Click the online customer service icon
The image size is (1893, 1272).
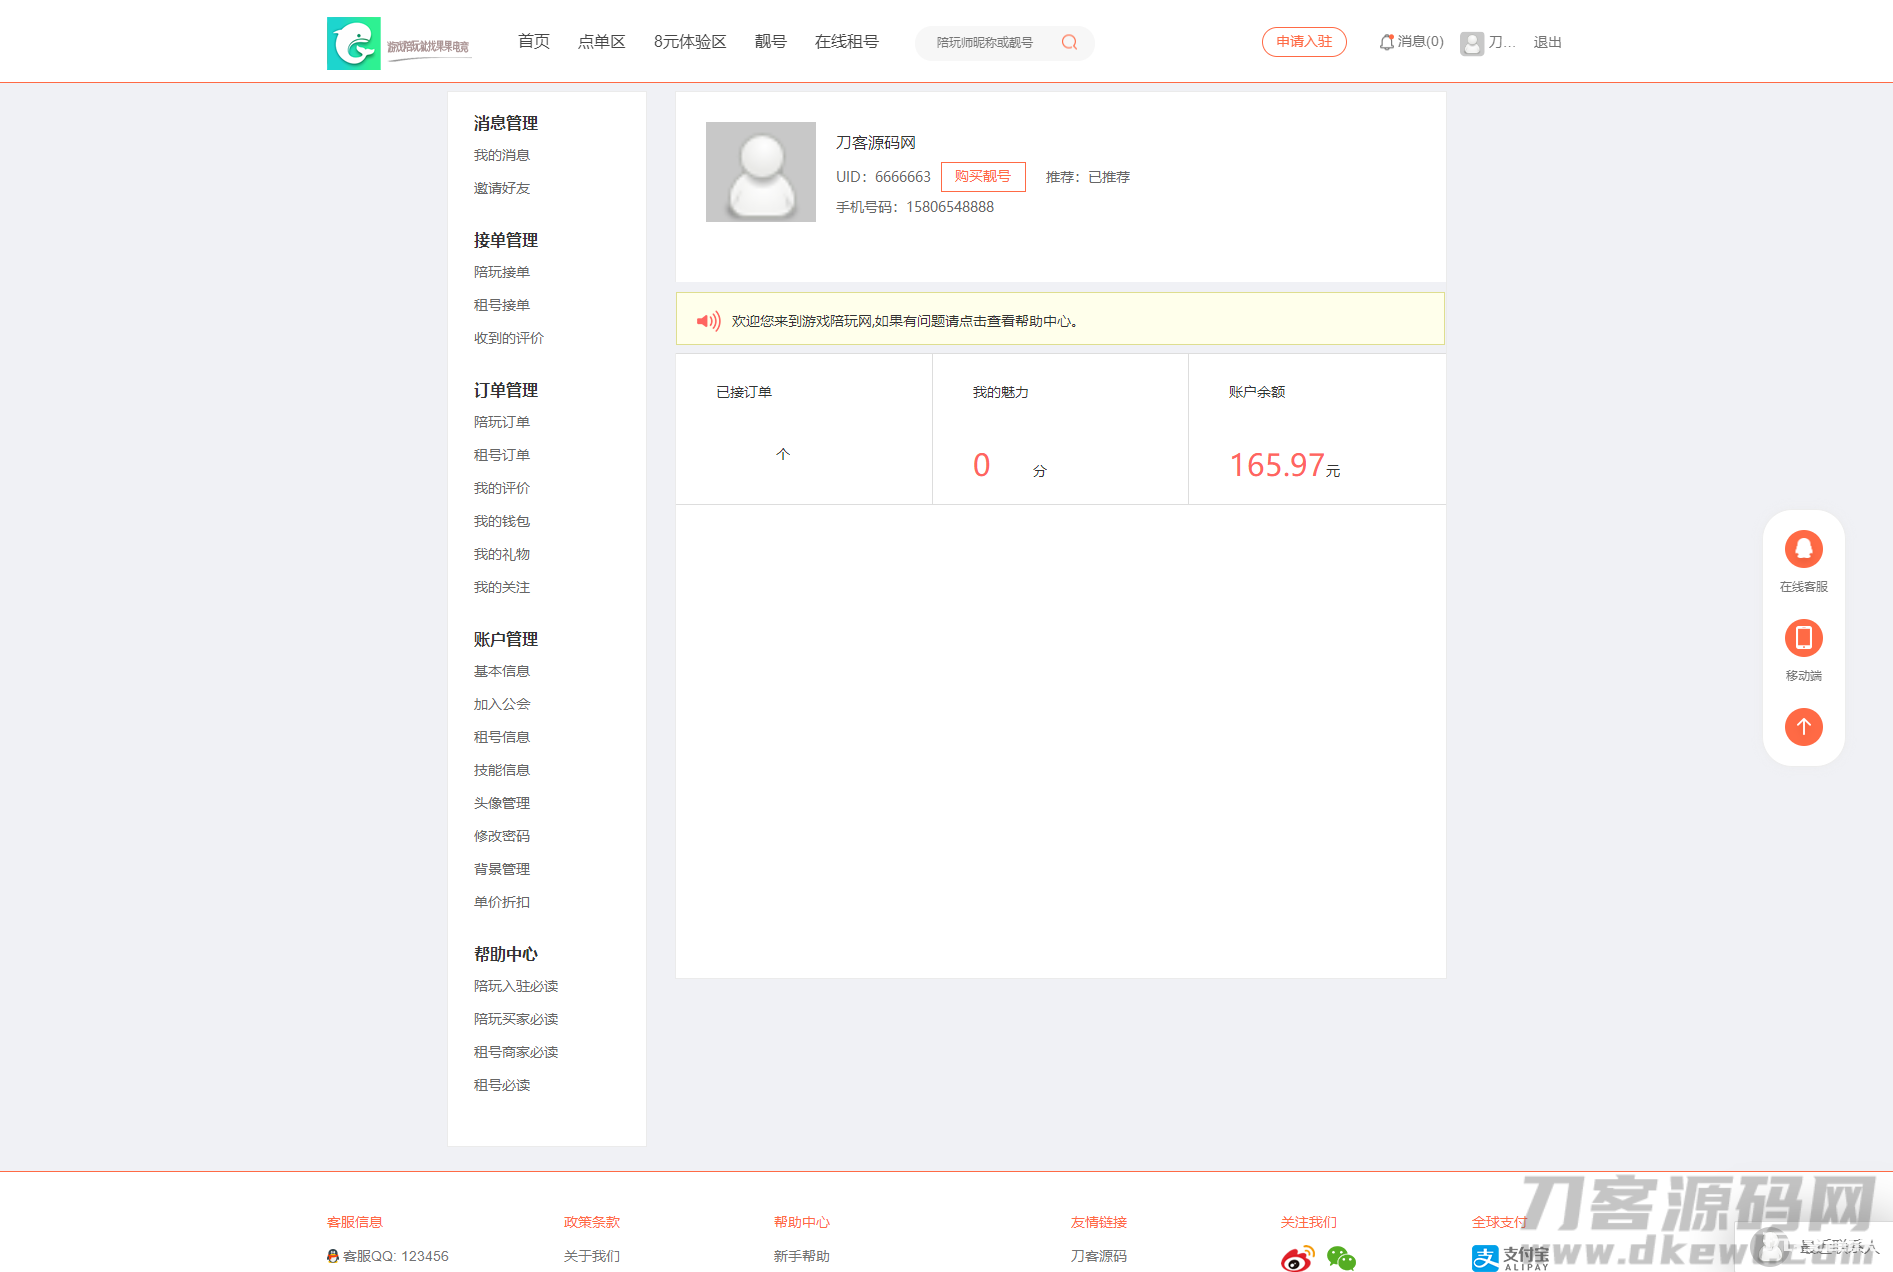pyautogui.click(x=1803, y=549)
